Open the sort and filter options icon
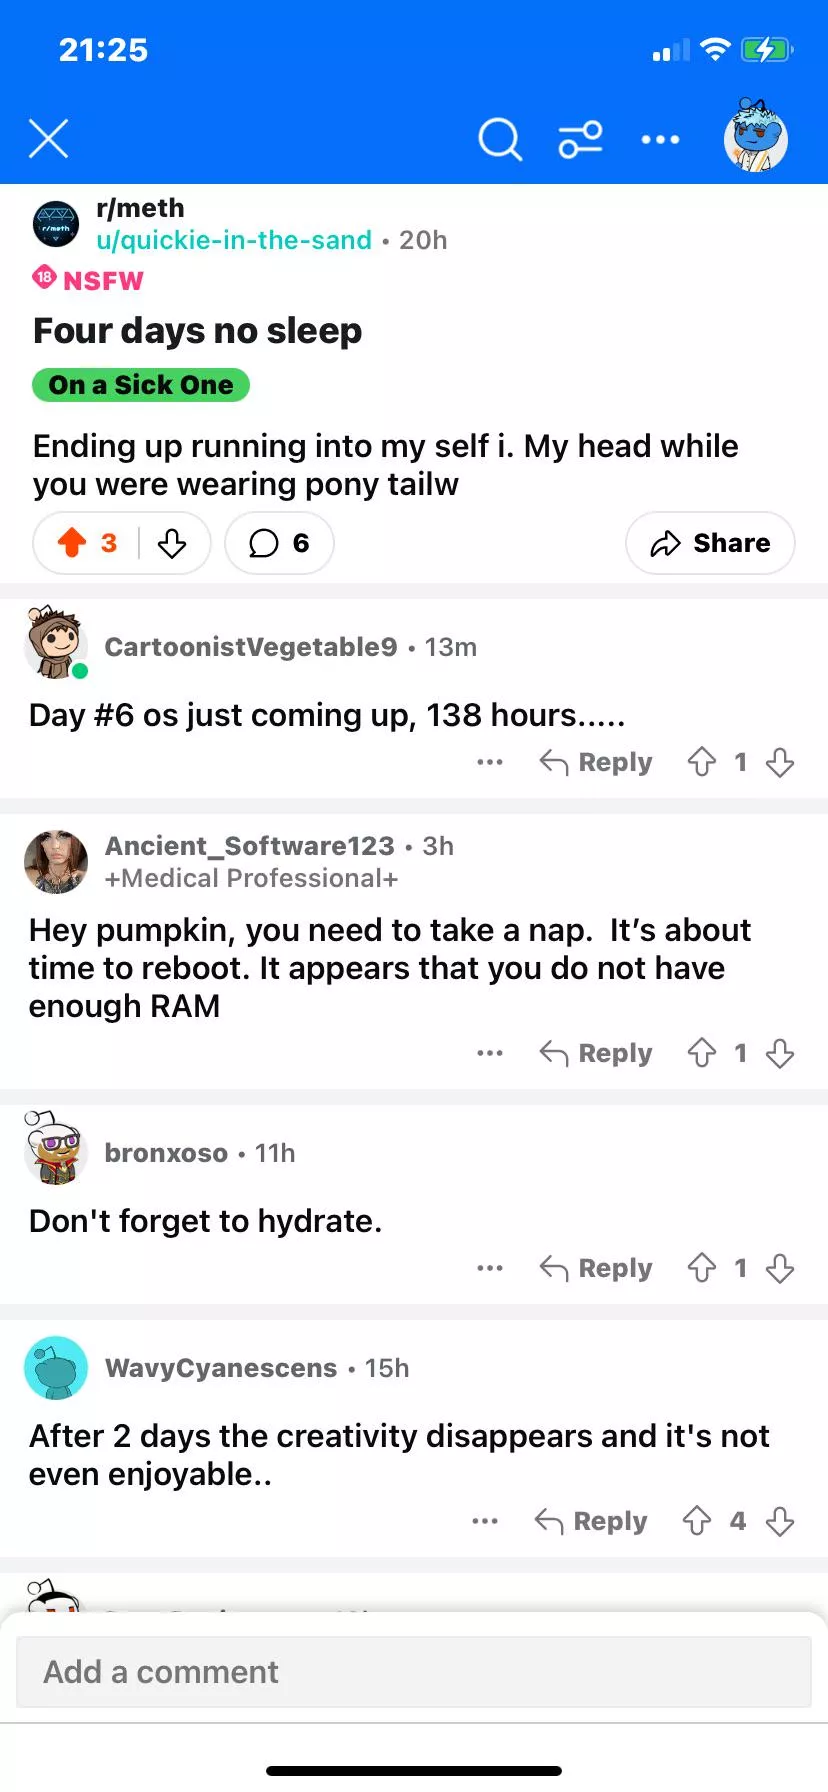Screen dimensions: 828x1792 pyautogui.click(x=580, y=140)
